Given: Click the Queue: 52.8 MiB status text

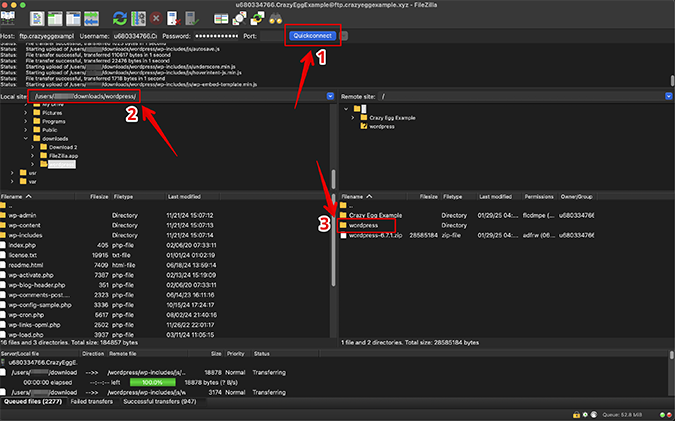Looking at the screenshot, I should (622, 415).
